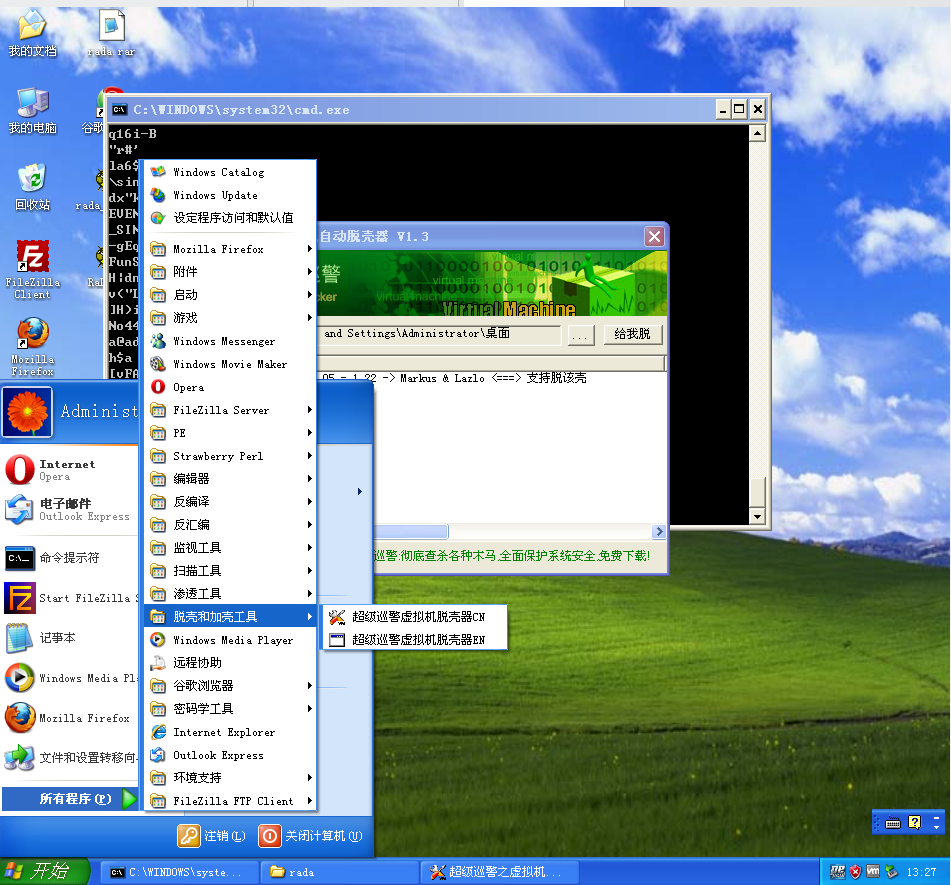This screenshot has height=885, width=951.
Task: Select 超级巡警虚拟机脱壳器EN menu entry
Action: click(x=418, y=639)
